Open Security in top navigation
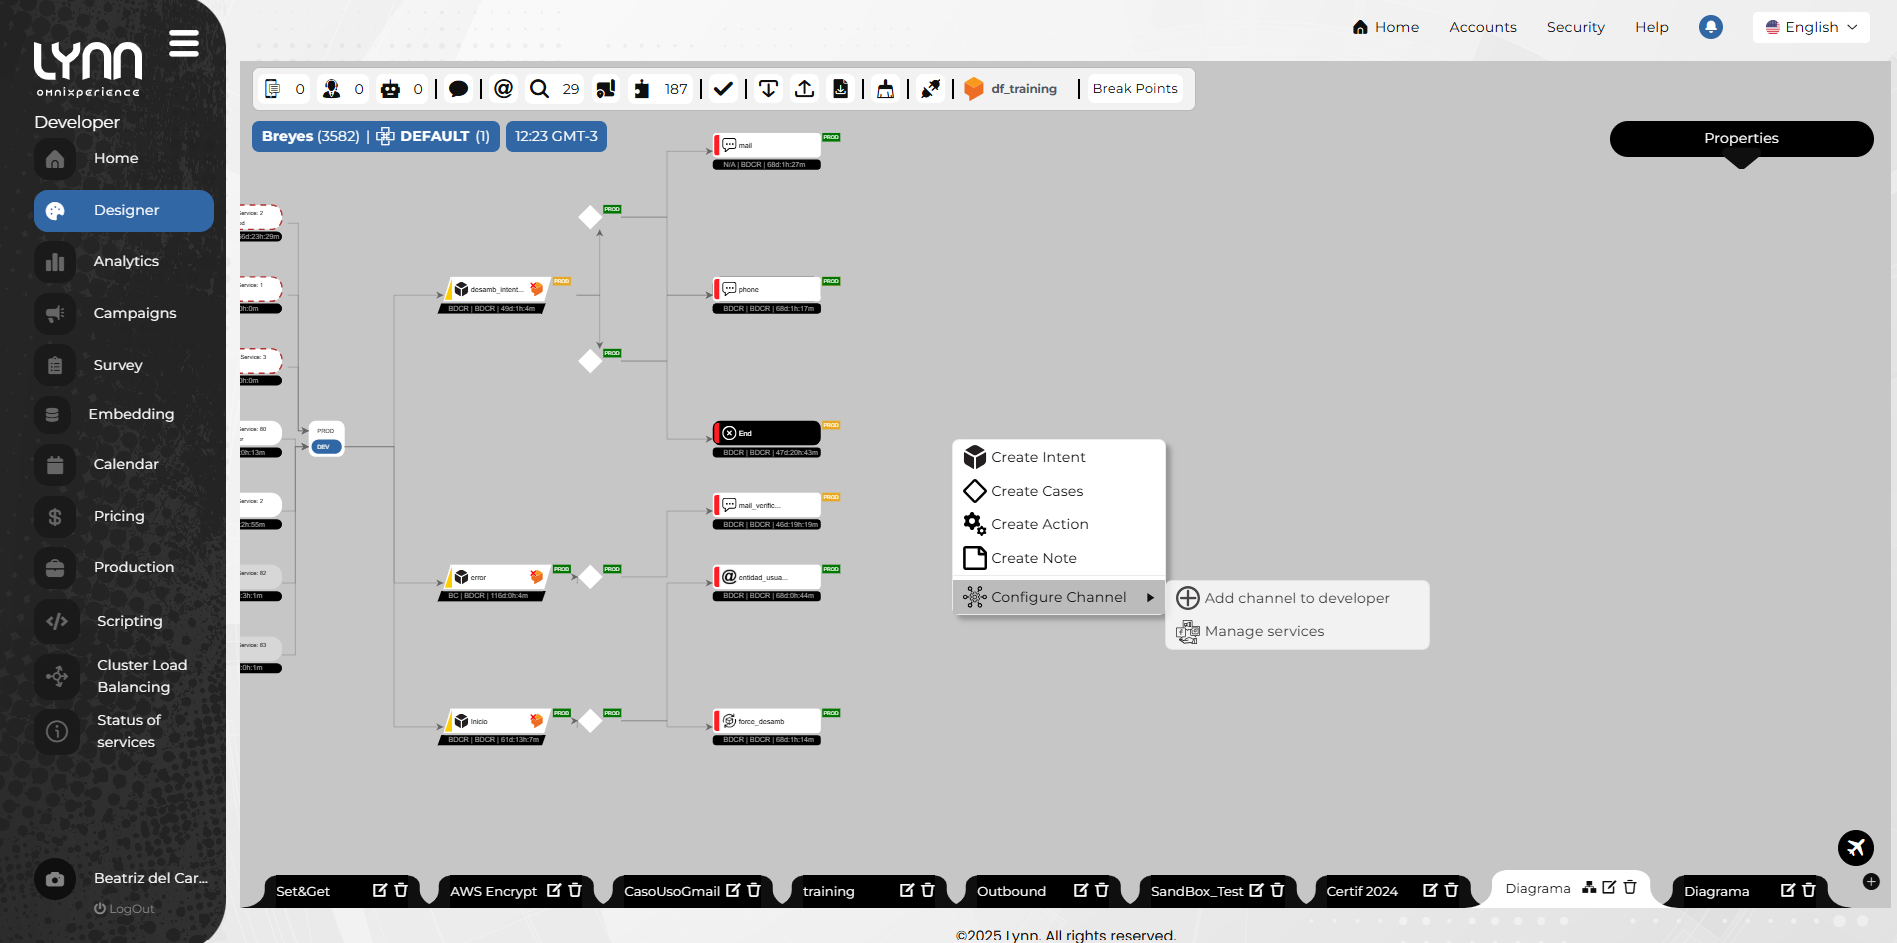1897x943 pixels. click(1576, 27)
